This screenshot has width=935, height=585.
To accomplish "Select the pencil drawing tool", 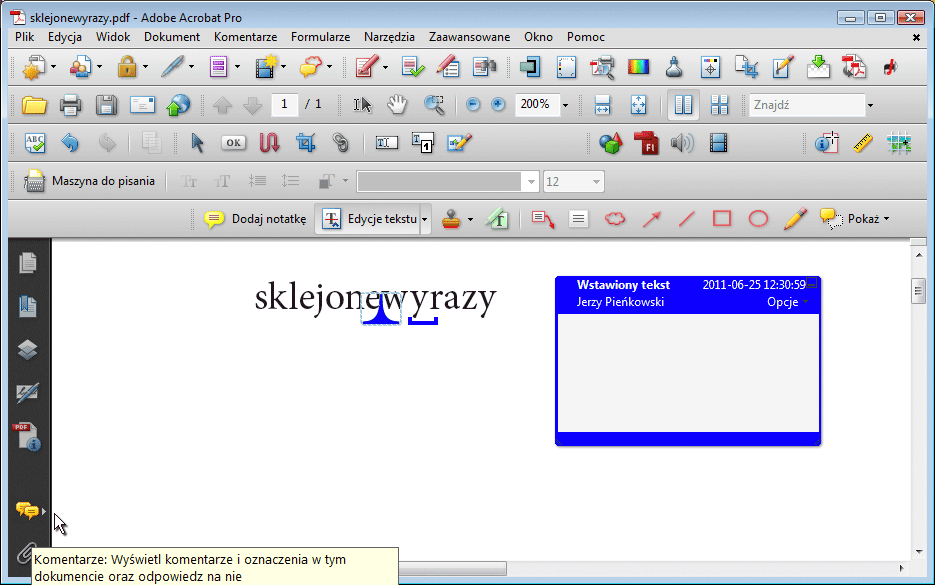I will (x=794, y=218).
